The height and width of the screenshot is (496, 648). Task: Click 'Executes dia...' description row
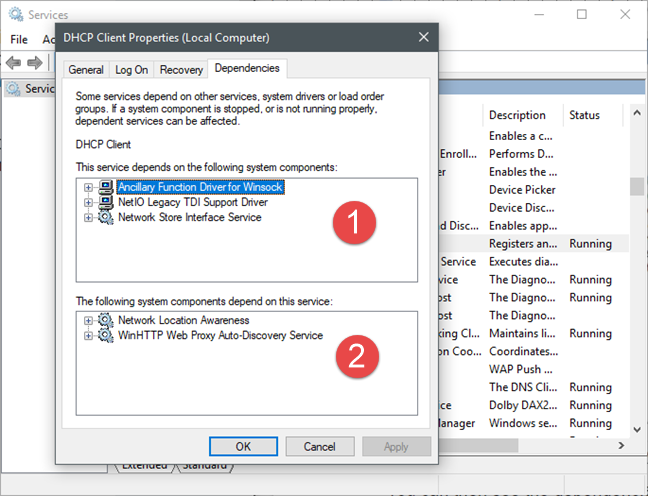pyautogui.click(x=524, y=262)
